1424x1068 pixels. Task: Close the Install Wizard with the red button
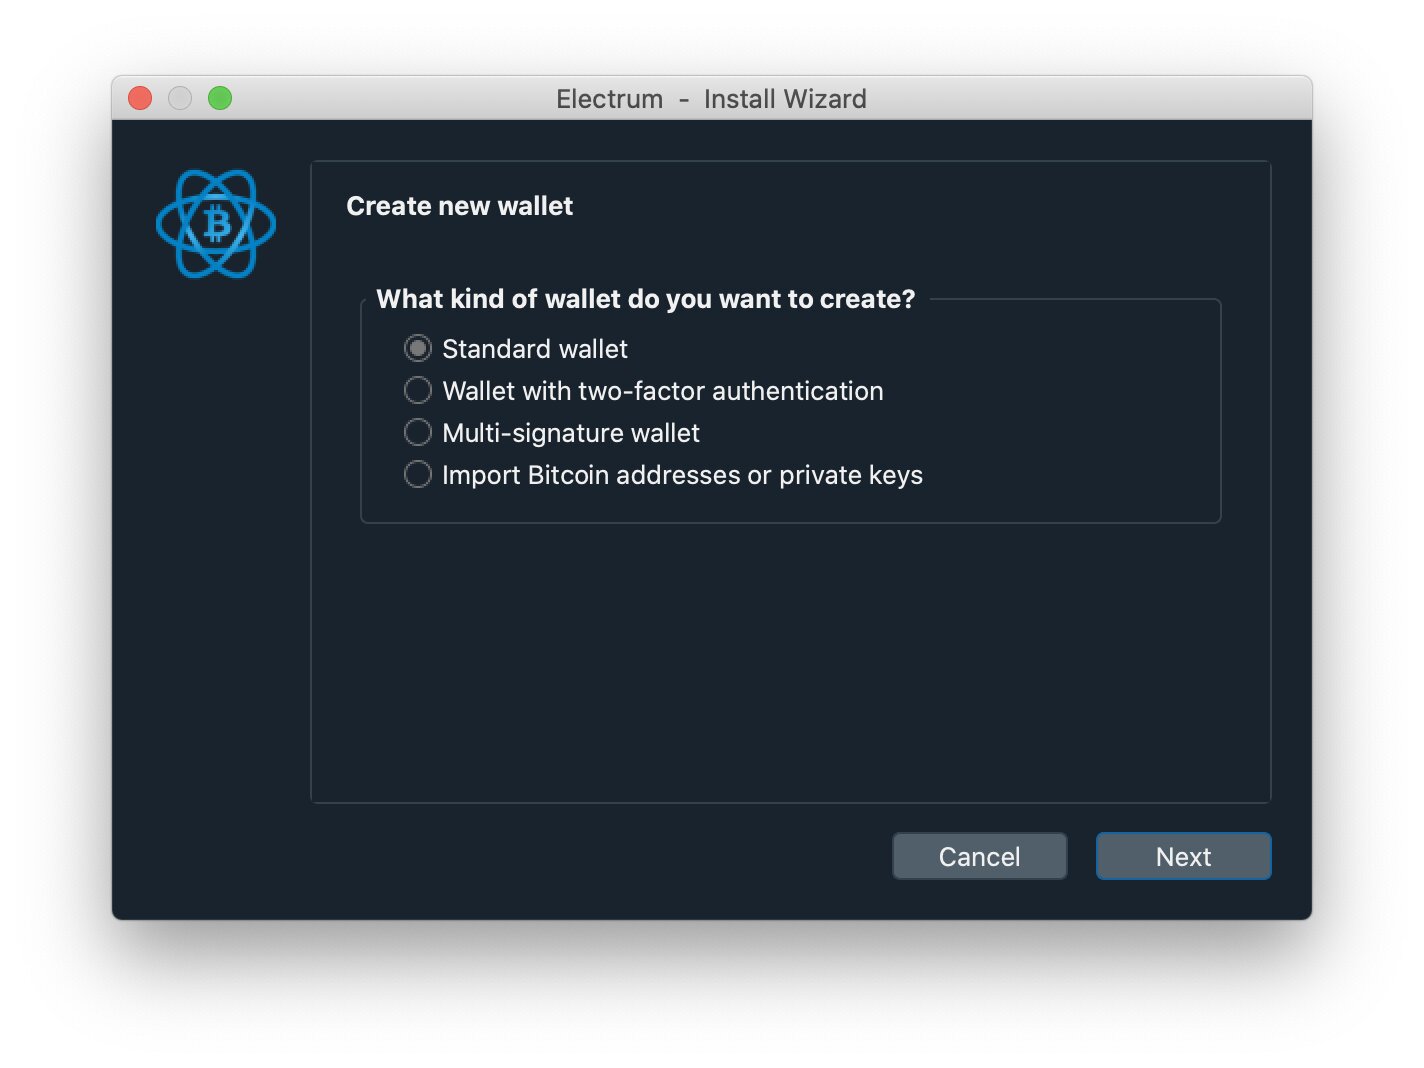(140, 98)
